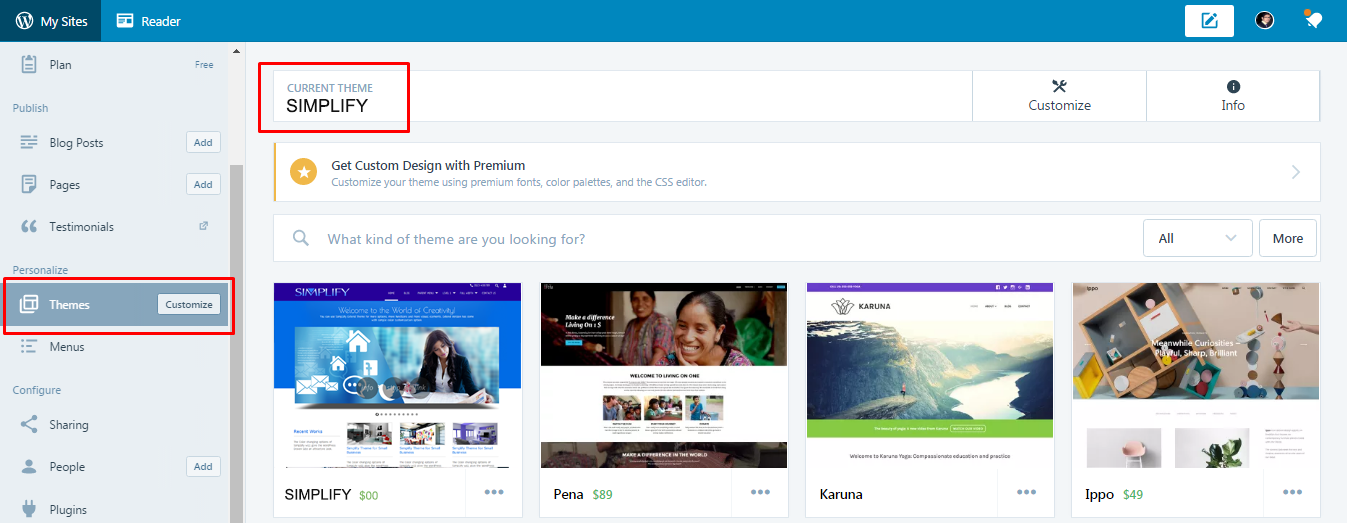This screenshot has width=1347, height=523.
Task: Click the Info label in theme header
Action: [1233, 105]
